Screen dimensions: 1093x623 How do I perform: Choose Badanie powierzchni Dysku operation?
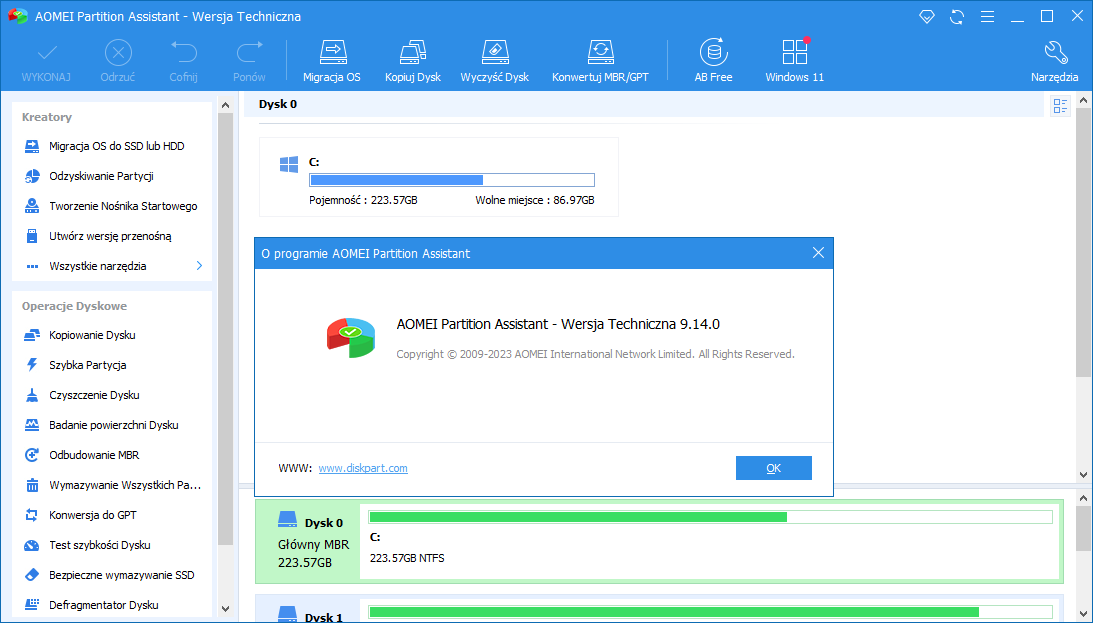click(x=112, y=425)
